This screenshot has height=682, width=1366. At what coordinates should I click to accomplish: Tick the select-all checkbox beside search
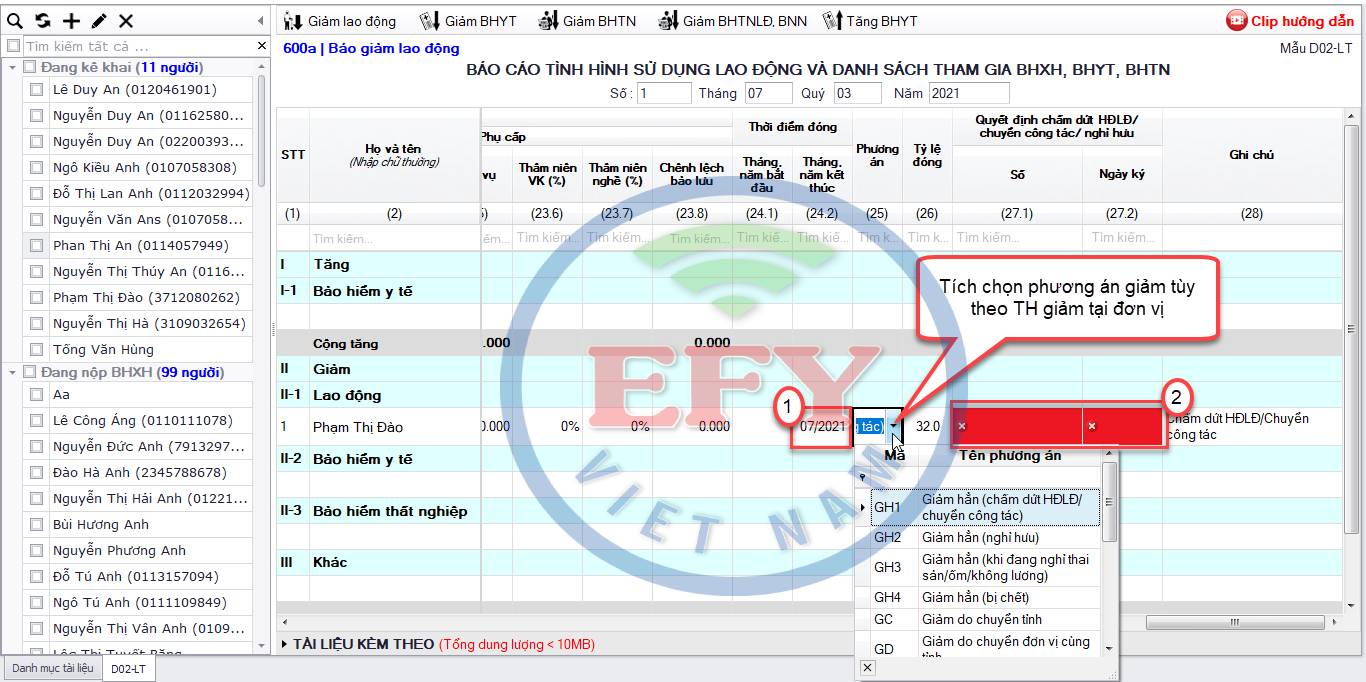coord(13,46)
